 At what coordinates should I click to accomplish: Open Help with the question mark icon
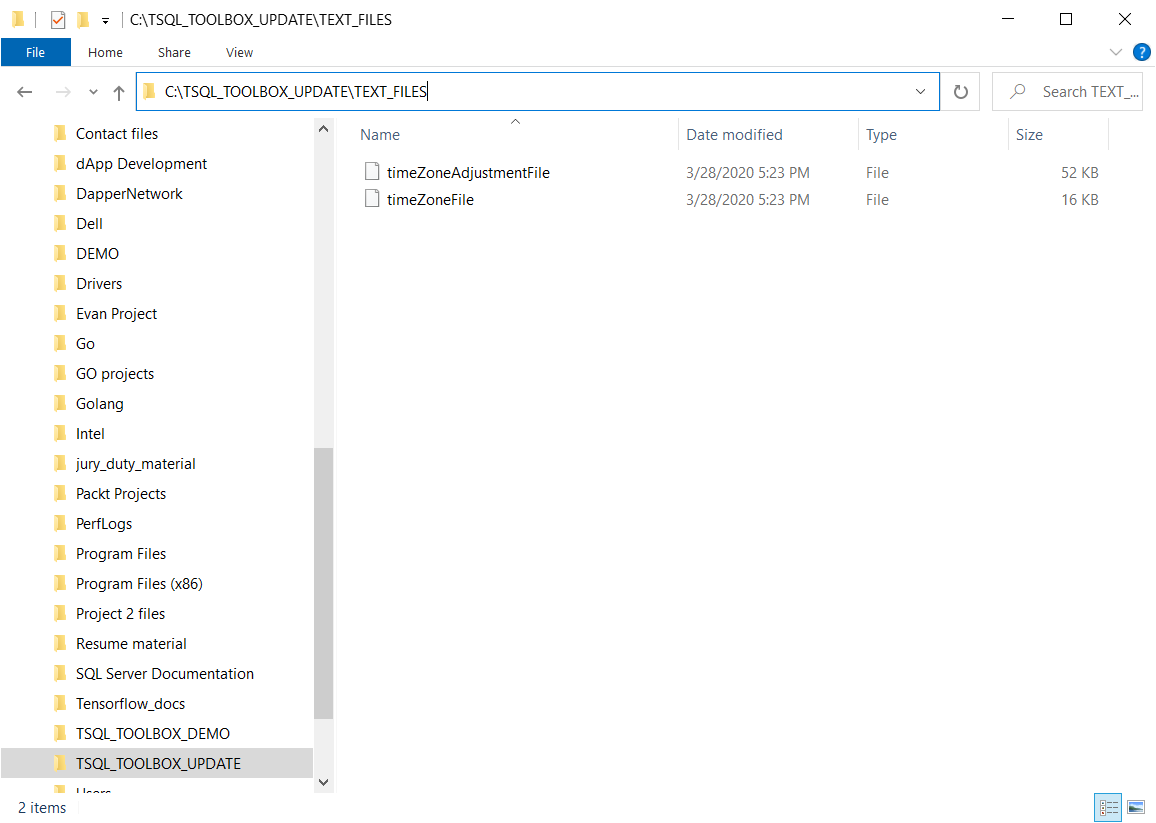tap(1141, 52)
